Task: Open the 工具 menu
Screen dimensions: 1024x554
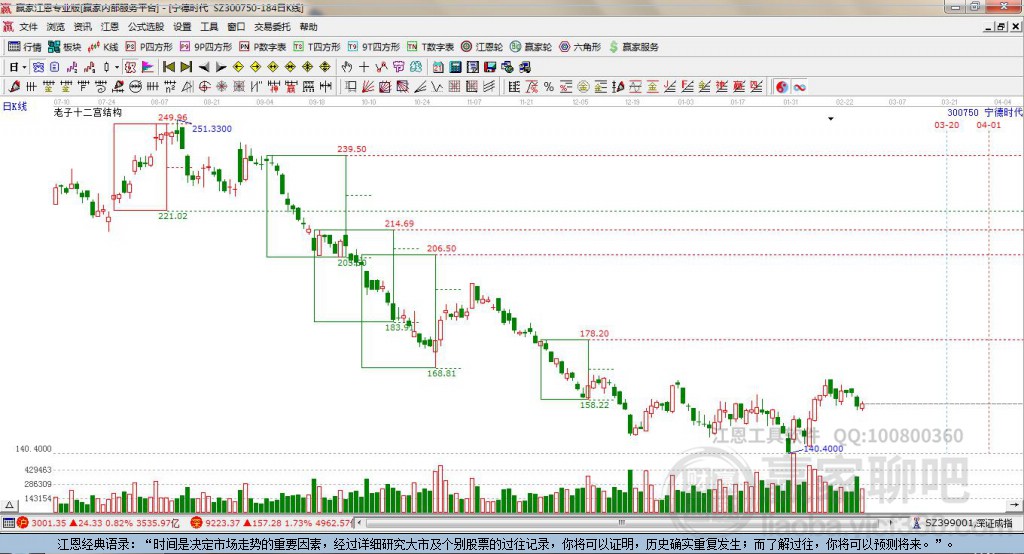Action: (x=209, y=27)
